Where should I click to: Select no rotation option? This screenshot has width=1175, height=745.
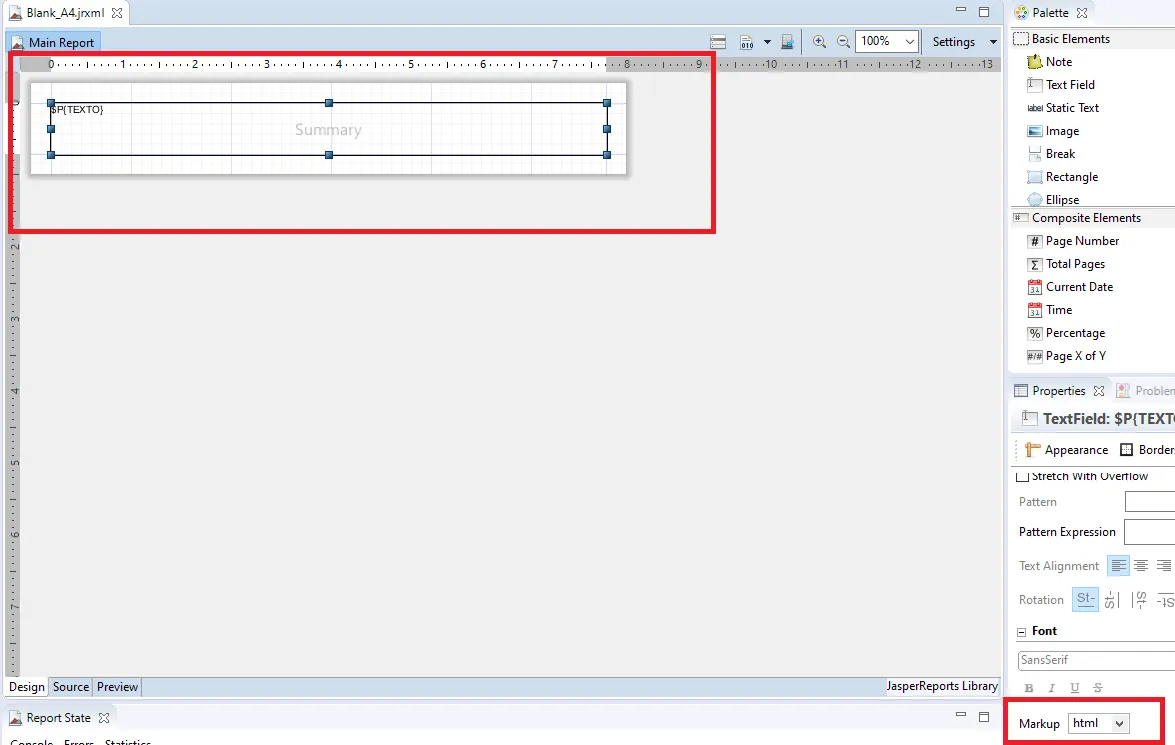1085,600
